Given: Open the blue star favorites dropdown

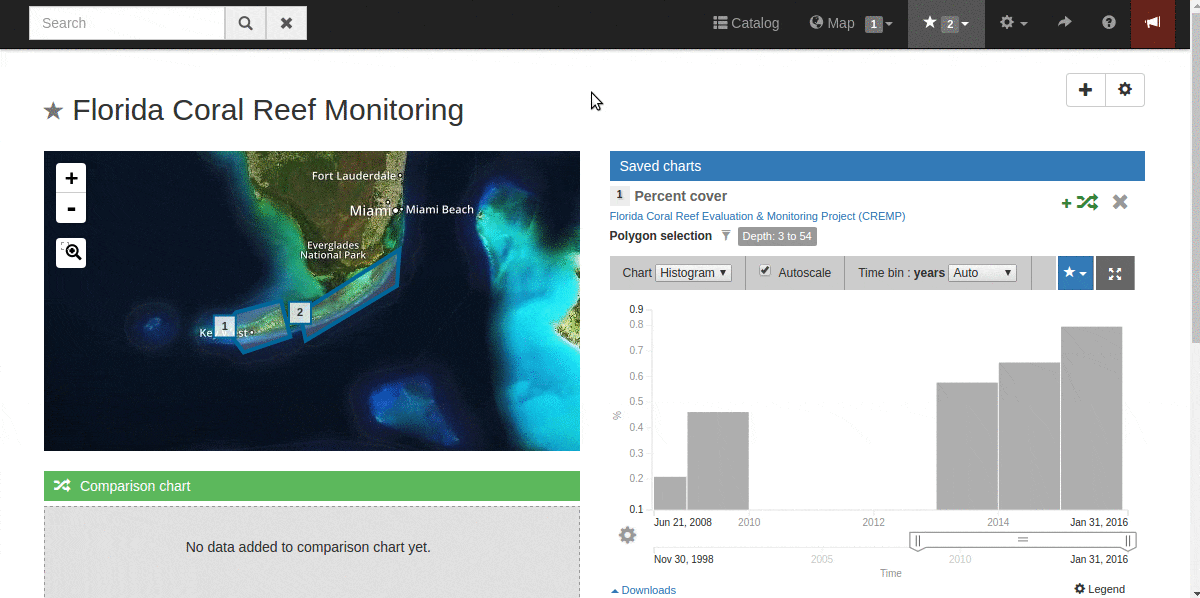Looking at the screenshot, I should [1075, 273].
